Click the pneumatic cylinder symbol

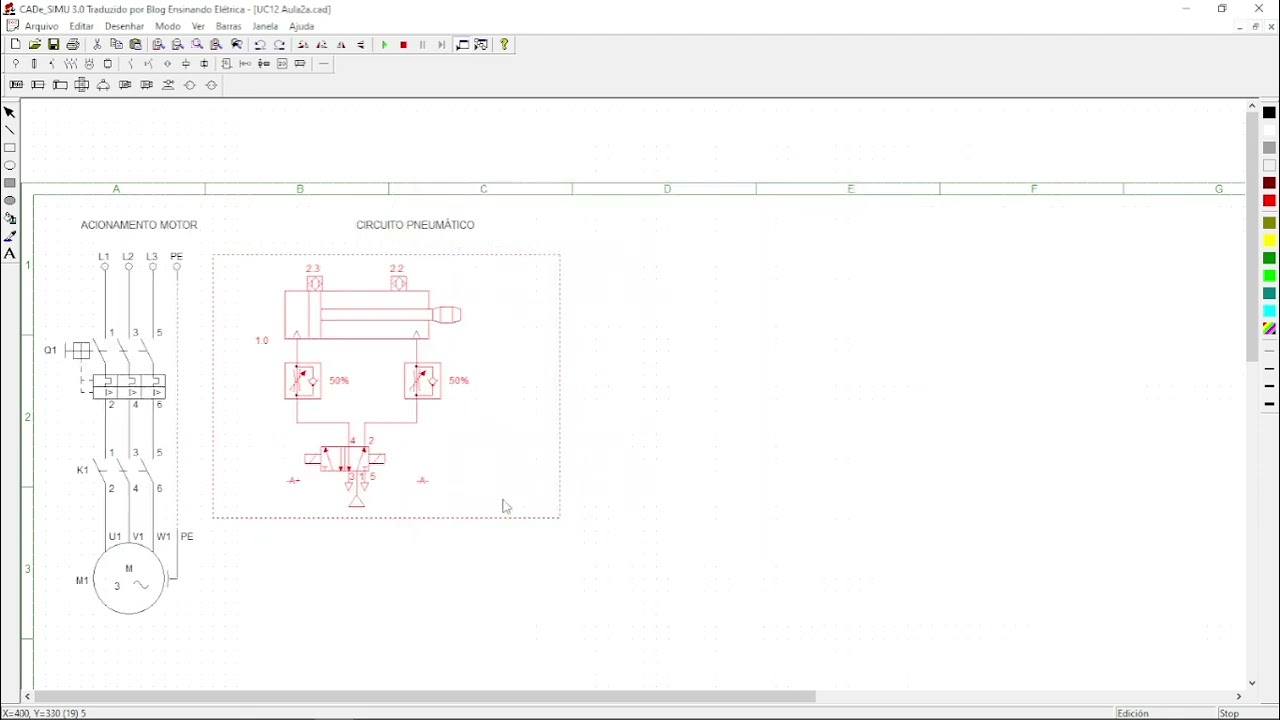(372, 315)
